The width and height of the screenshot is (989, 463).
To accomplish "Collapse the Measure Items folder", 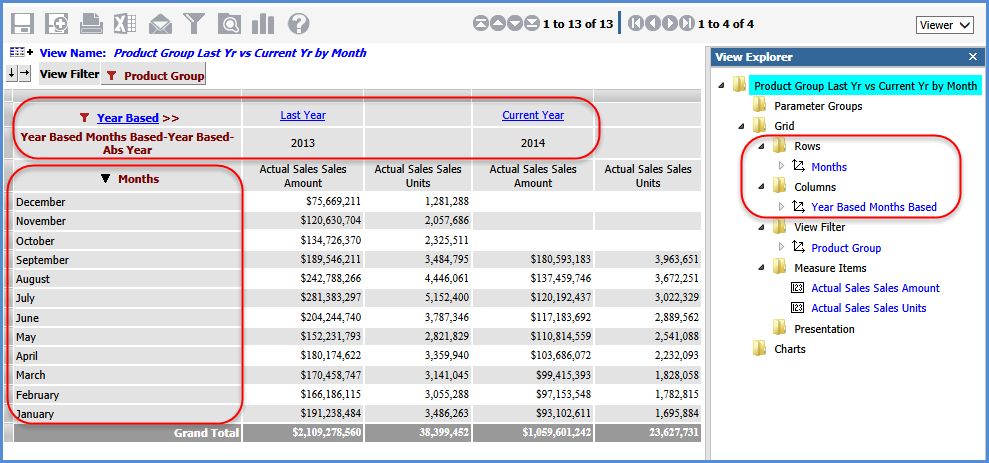I will point(763,268).
